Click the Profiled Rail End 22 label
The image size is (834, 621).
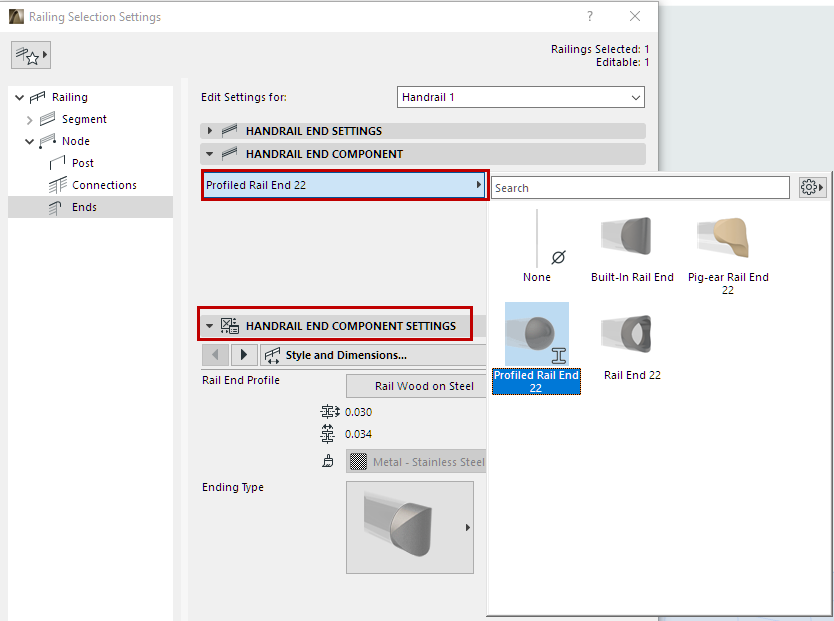536,381
